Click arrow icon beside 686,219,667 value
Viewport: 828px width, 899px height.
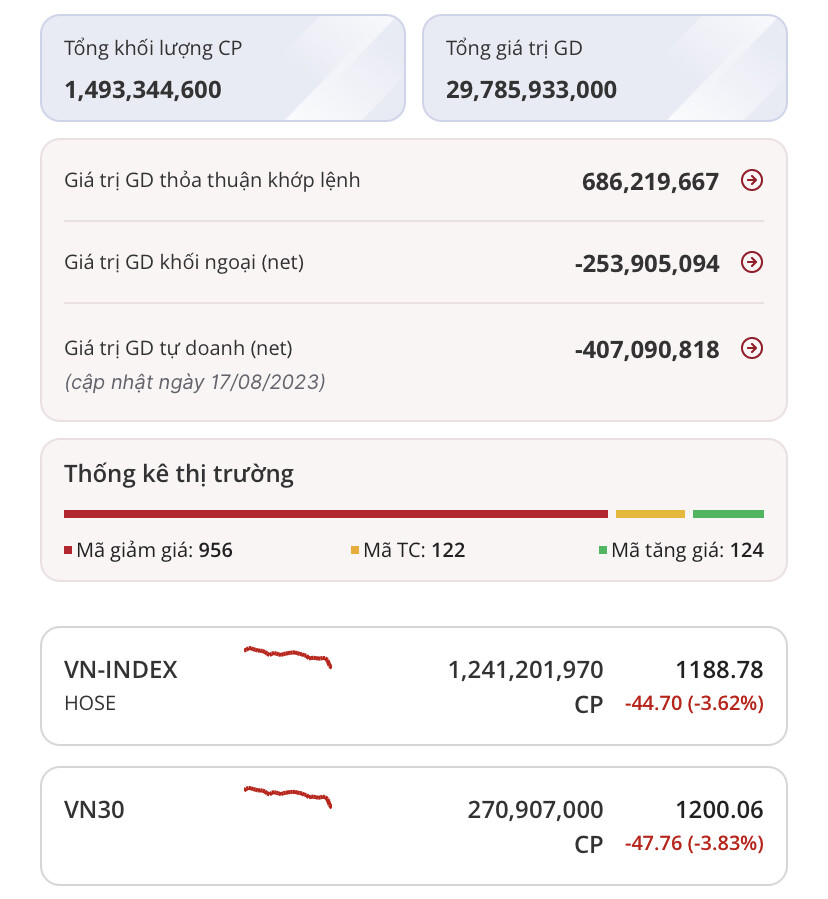(752, 181)
